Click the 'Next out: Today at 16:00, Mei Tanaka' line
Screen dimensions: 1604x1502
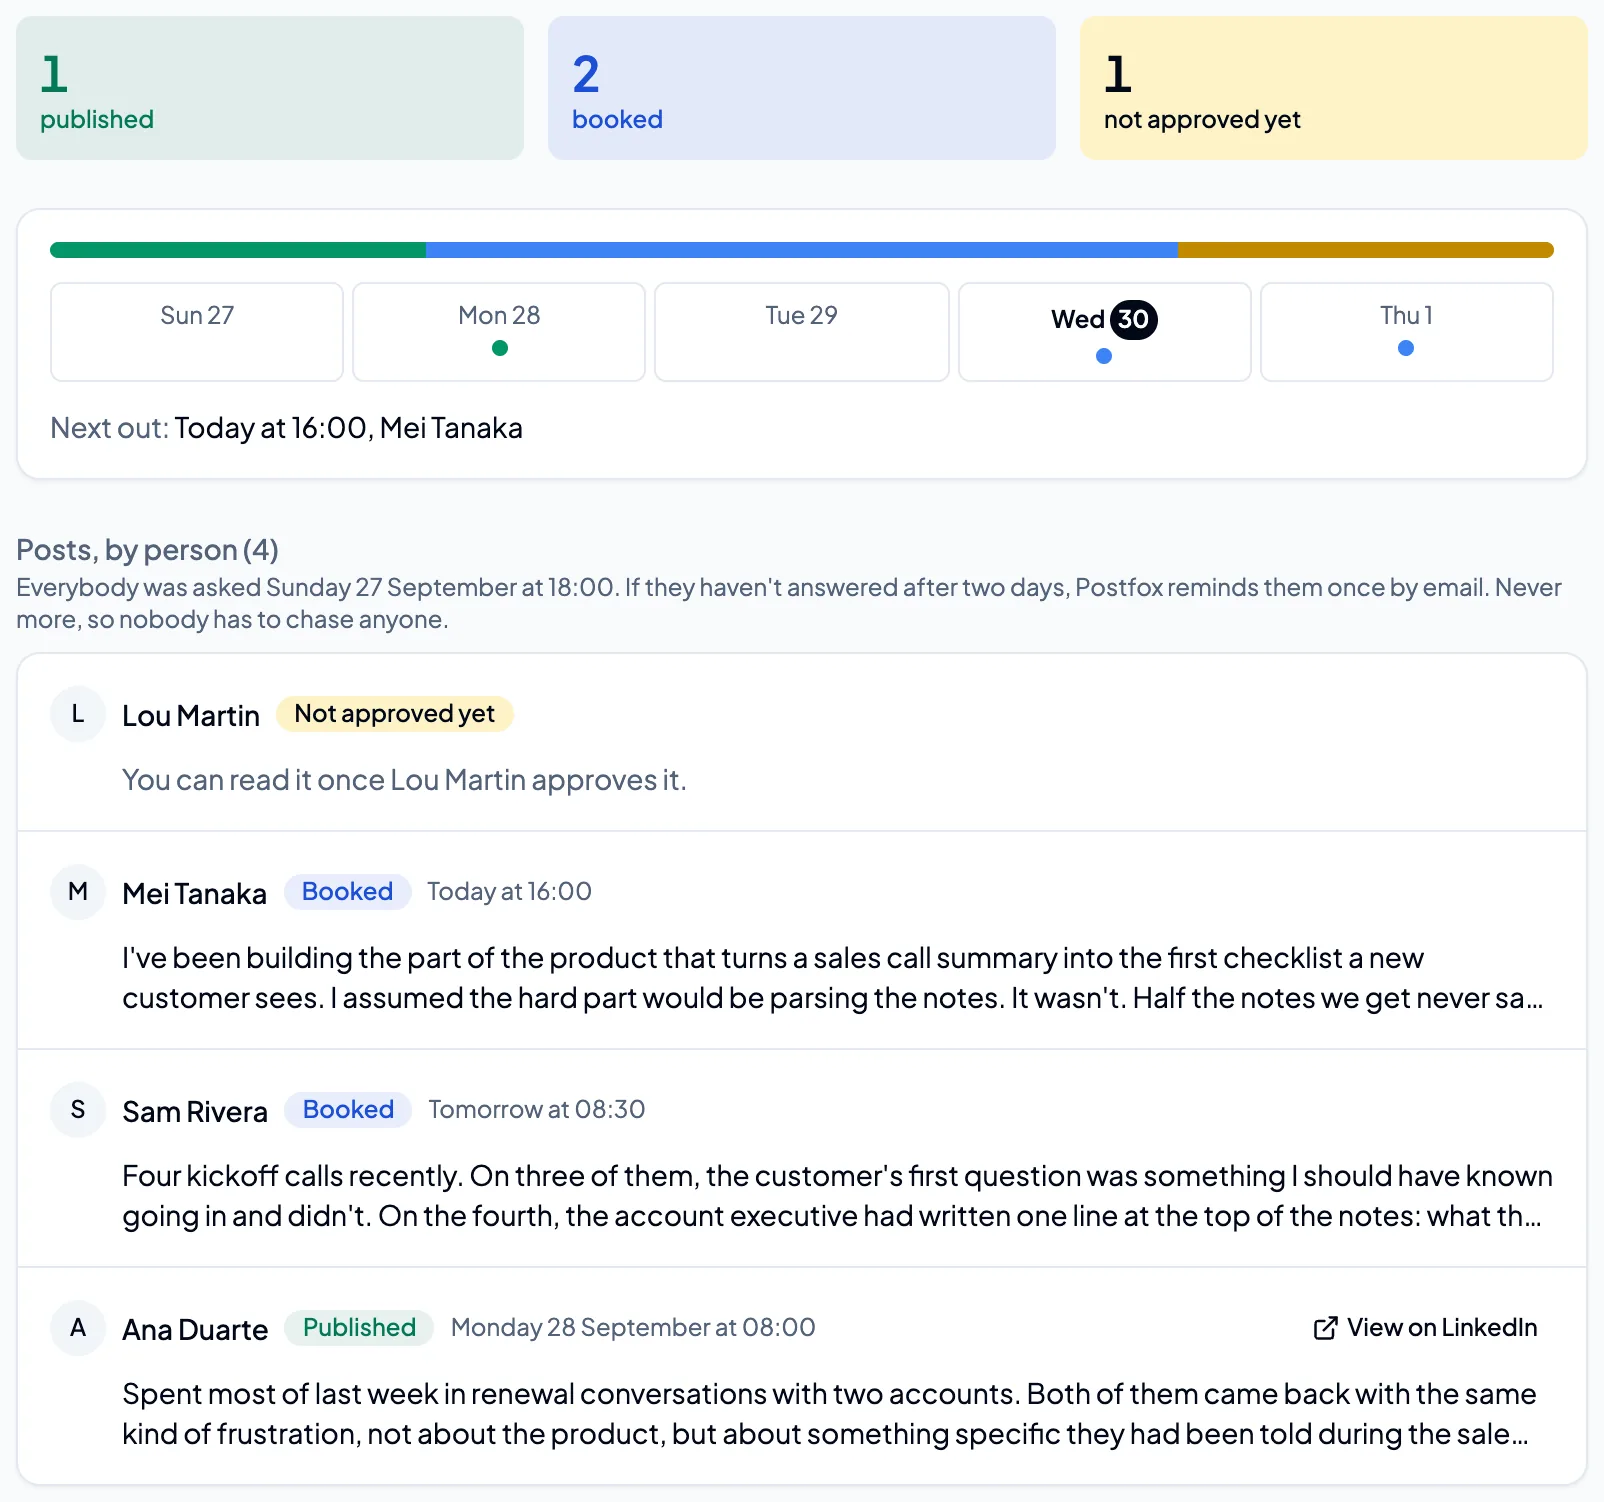click(286, 428)
